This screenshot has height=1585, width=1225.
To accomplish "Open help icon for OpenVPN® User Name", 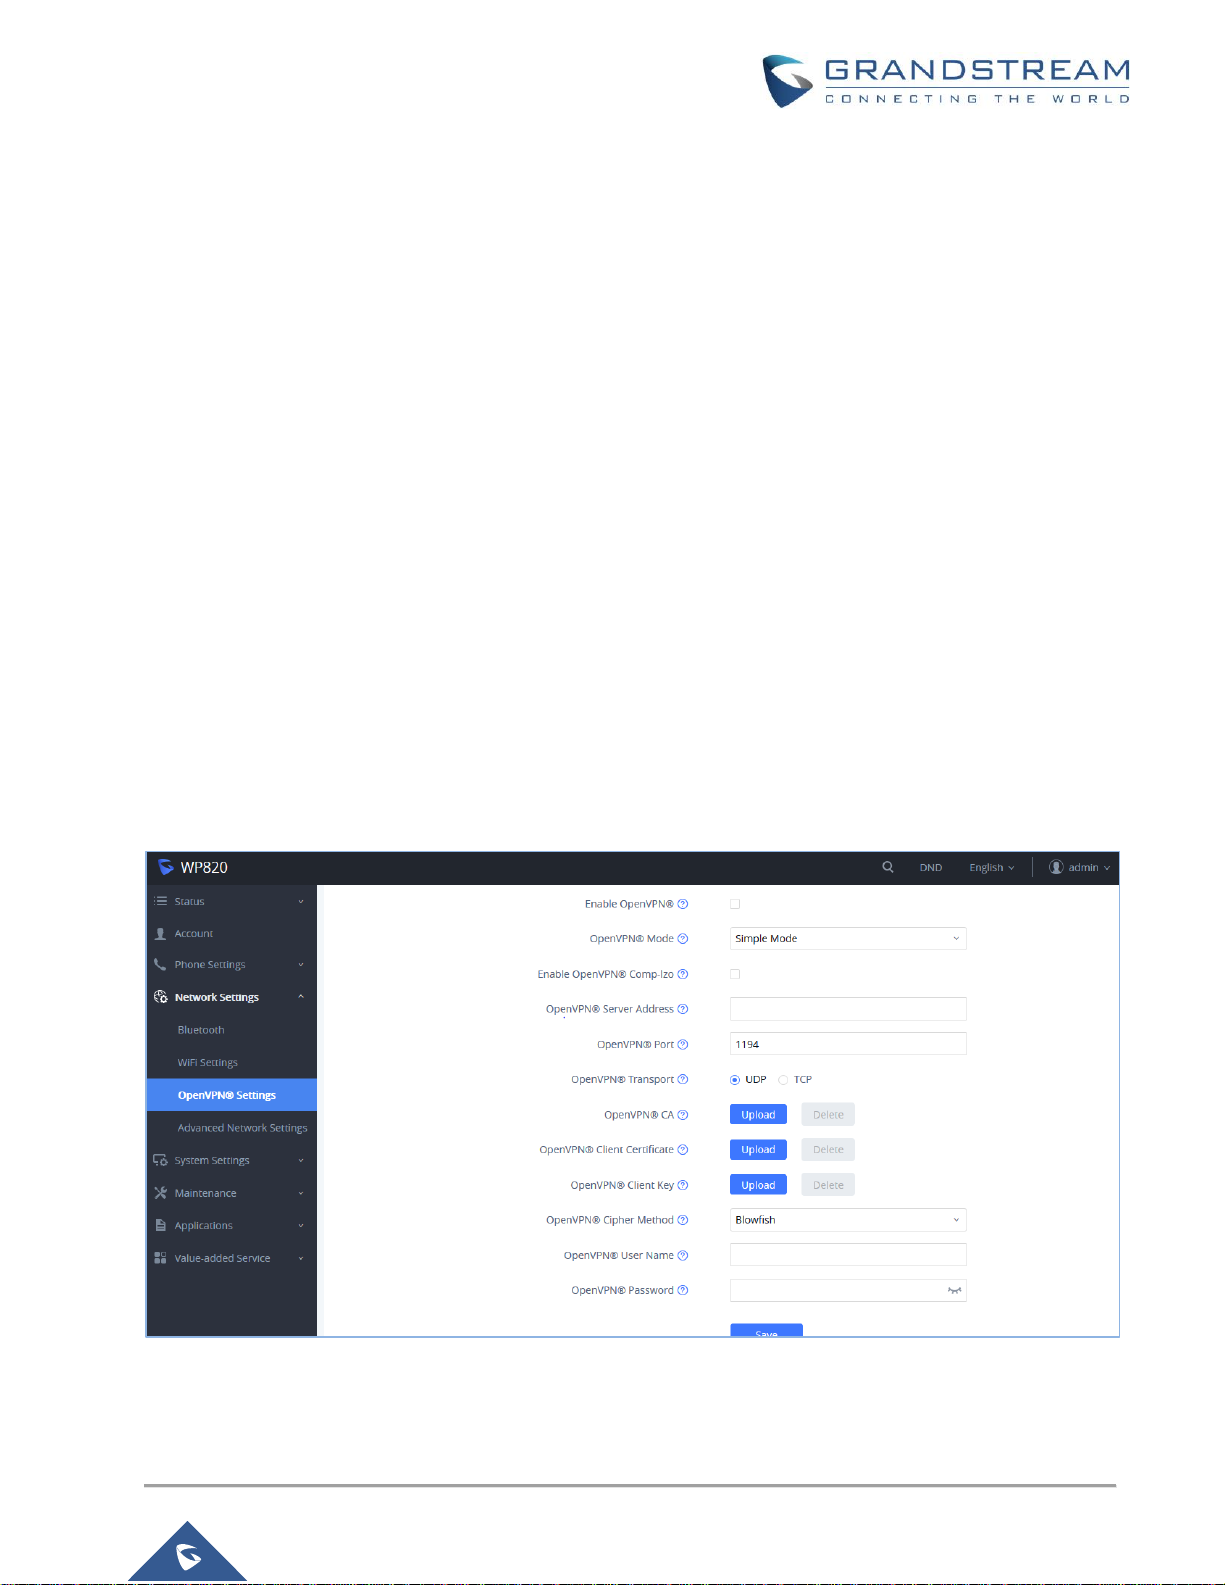I will (683, 1255).
